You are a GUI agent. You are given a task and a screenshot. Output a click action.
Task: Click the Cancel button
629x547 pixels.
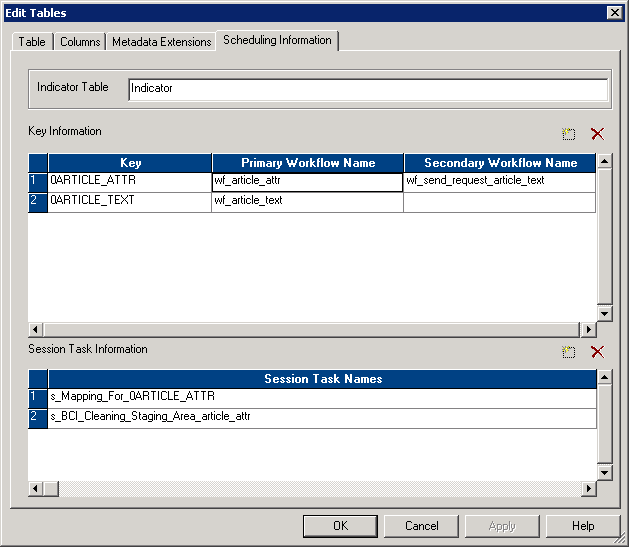[422, 526]
